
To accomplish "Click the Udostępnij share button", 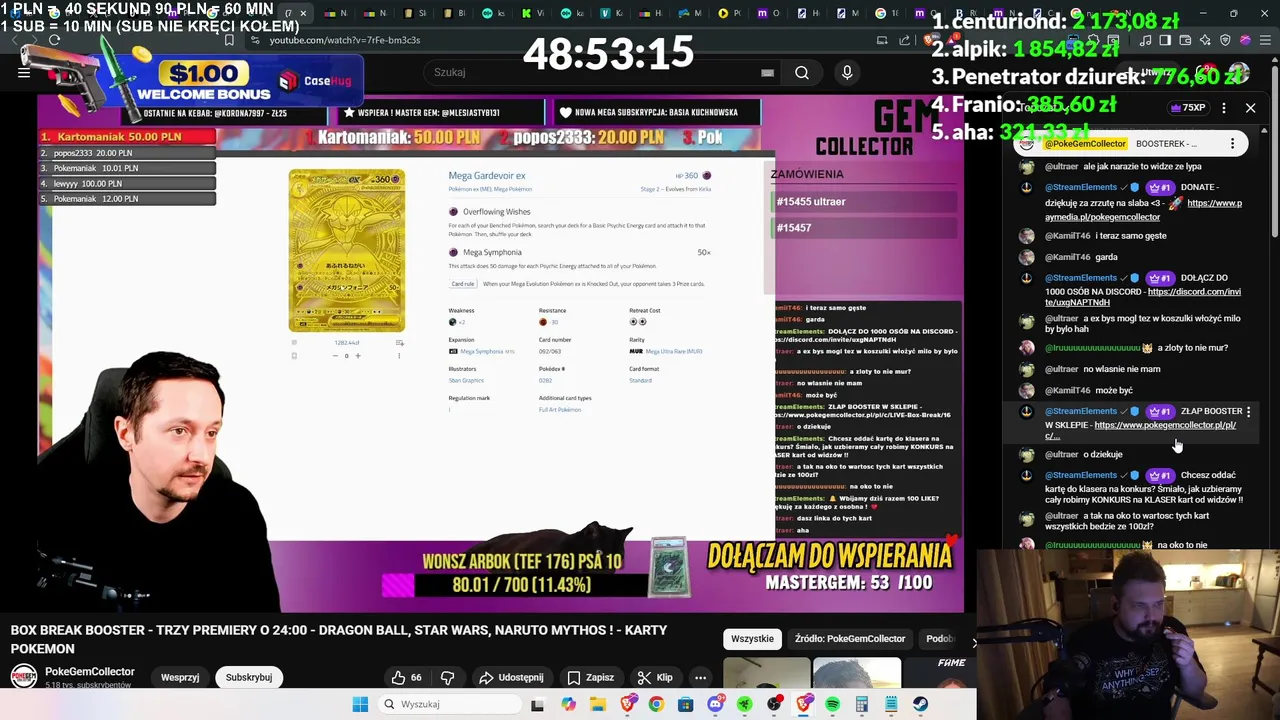I will (x=511, y=677).
